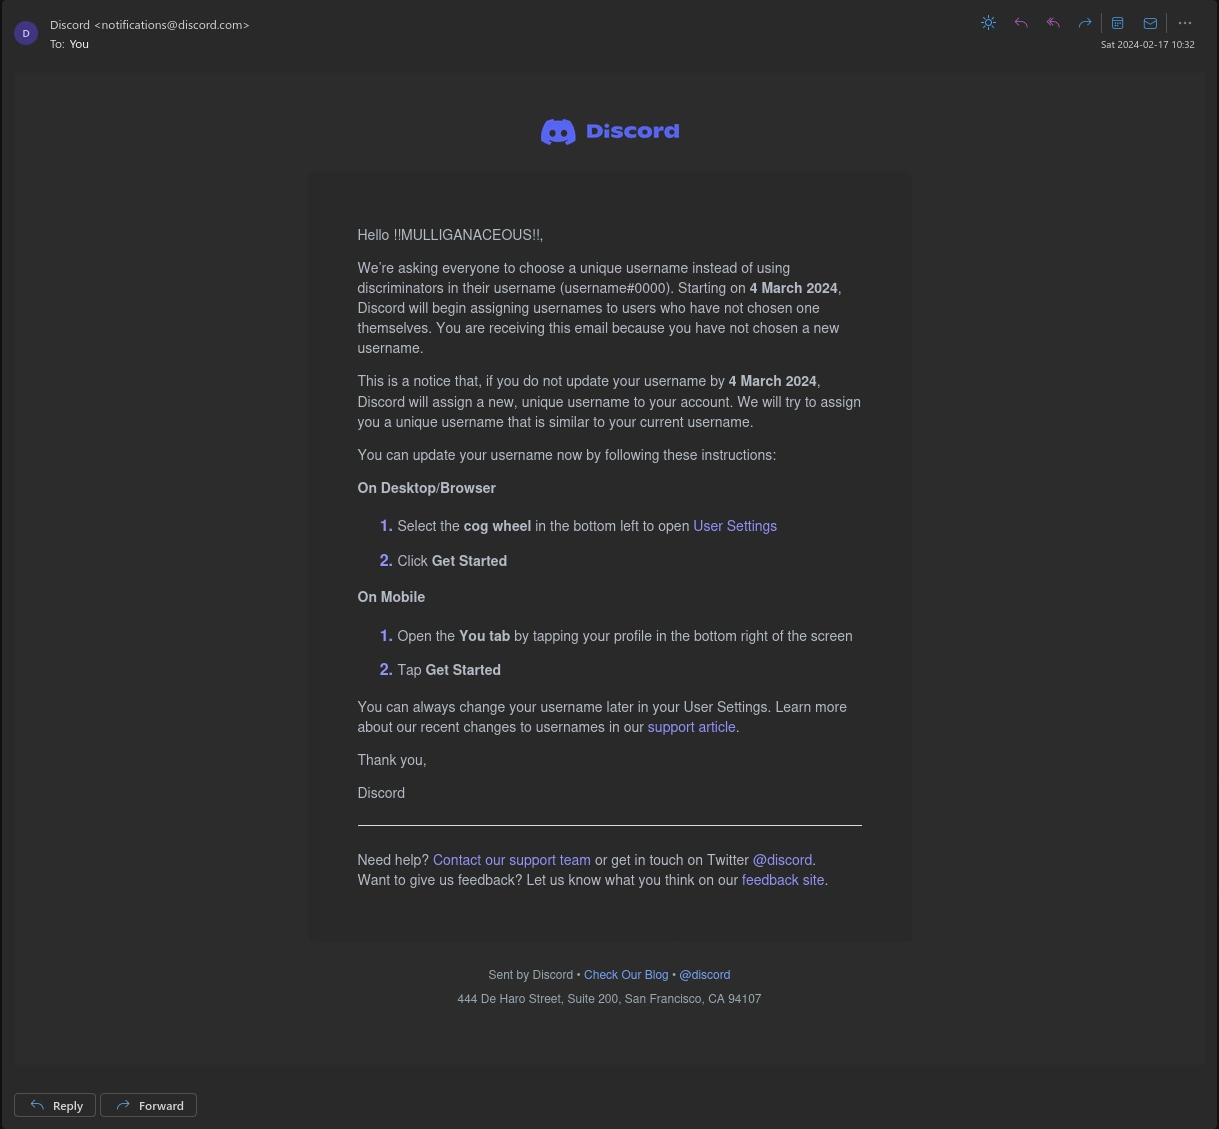Click the sender avatar circle with letter D
Viewport: 1219px width, 1129px height.
point(26,33)
